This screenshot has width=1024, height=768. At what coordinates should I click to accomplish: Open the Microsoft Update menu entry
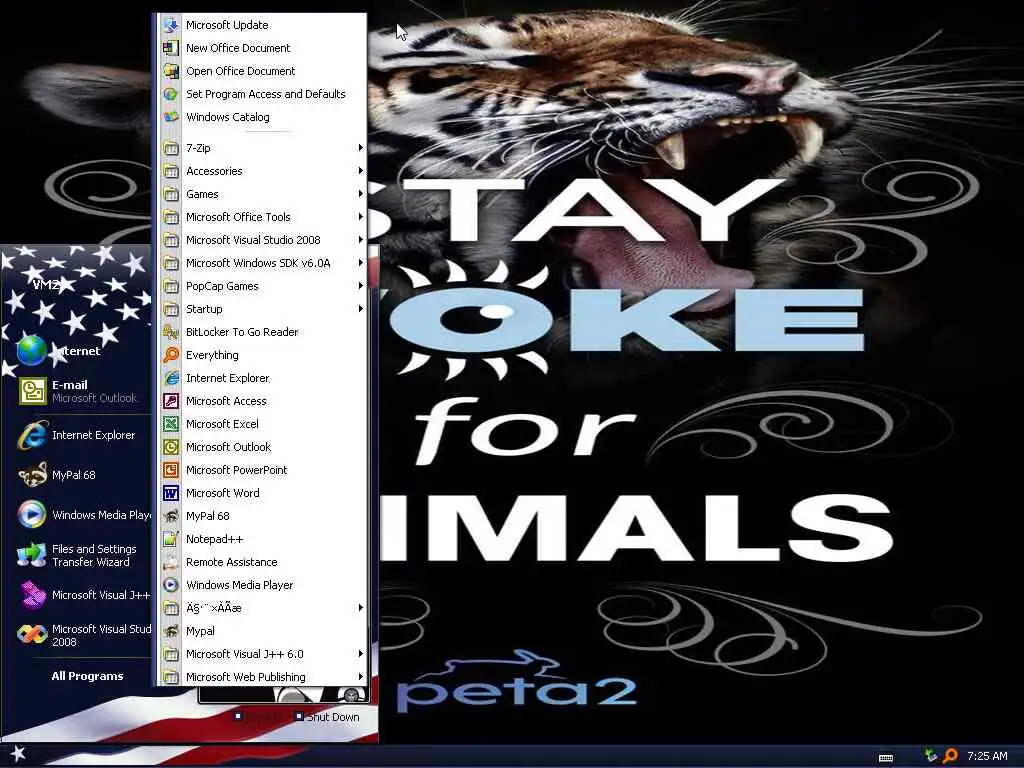coord(263,25)
